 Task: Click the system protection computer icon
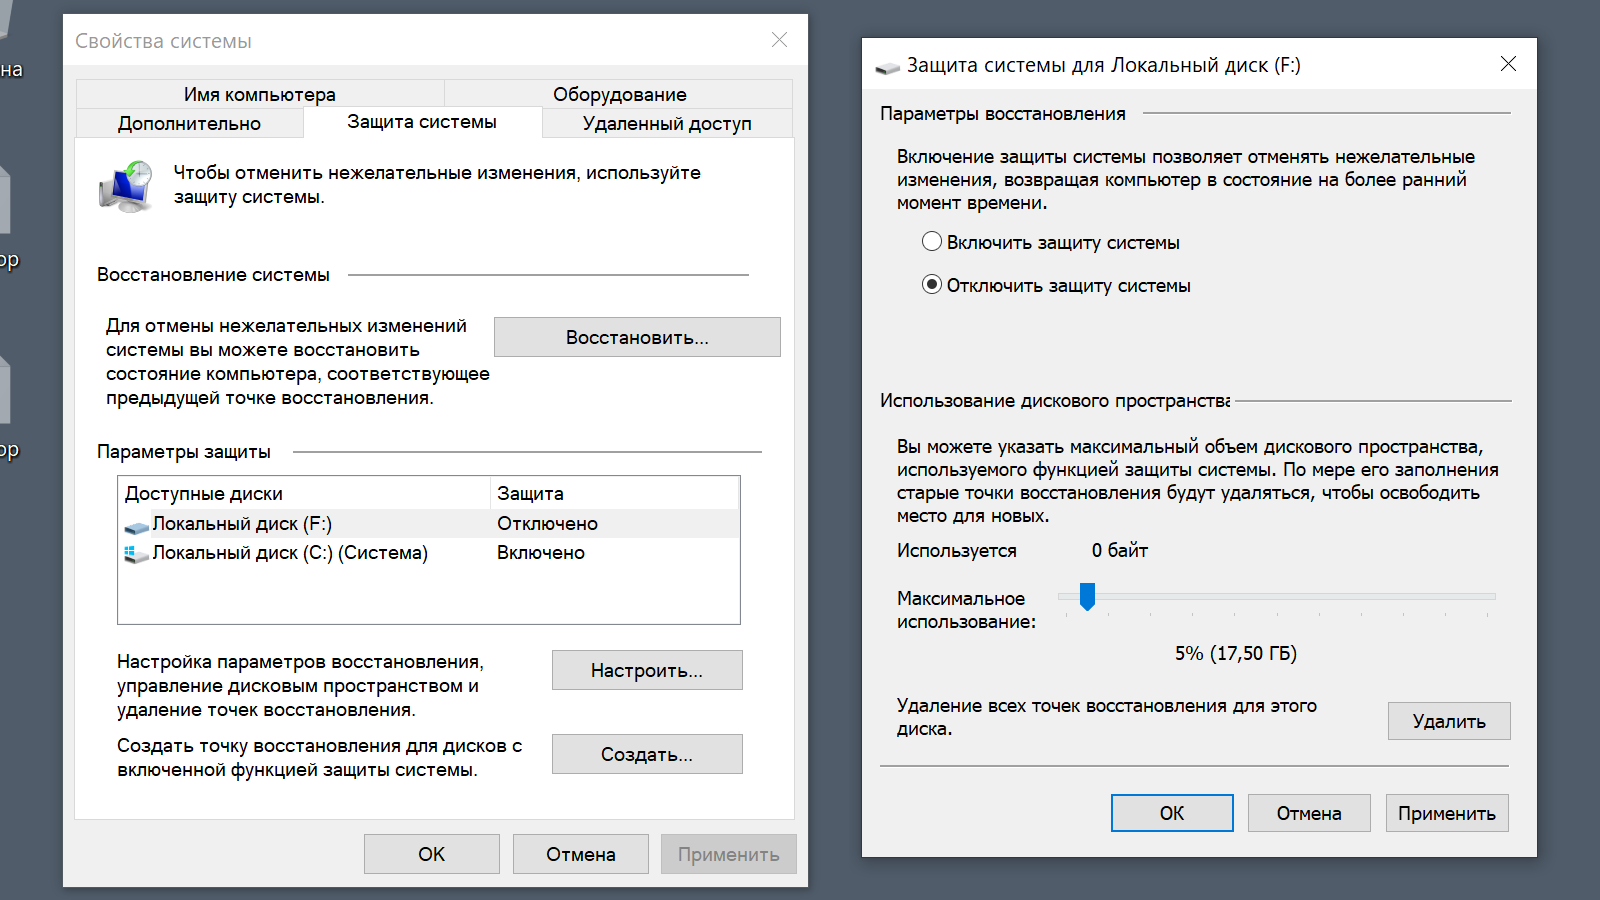[126, 186]
